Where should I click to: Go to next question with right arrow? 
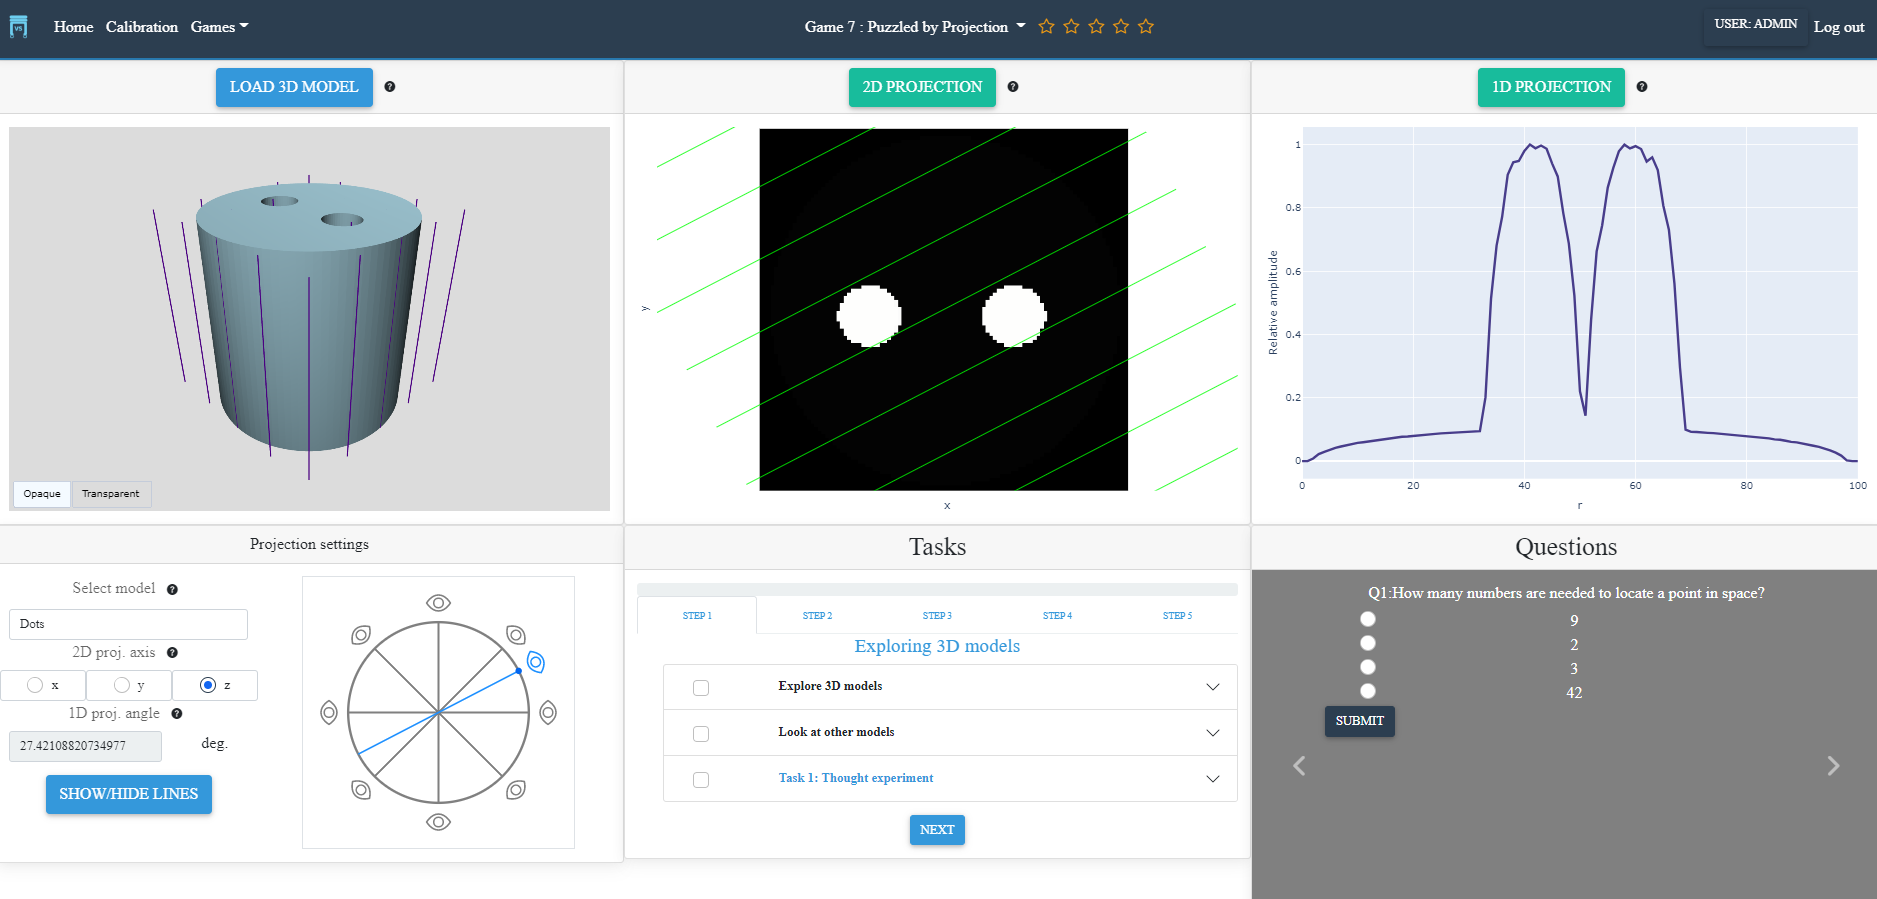coord(1833,766)
